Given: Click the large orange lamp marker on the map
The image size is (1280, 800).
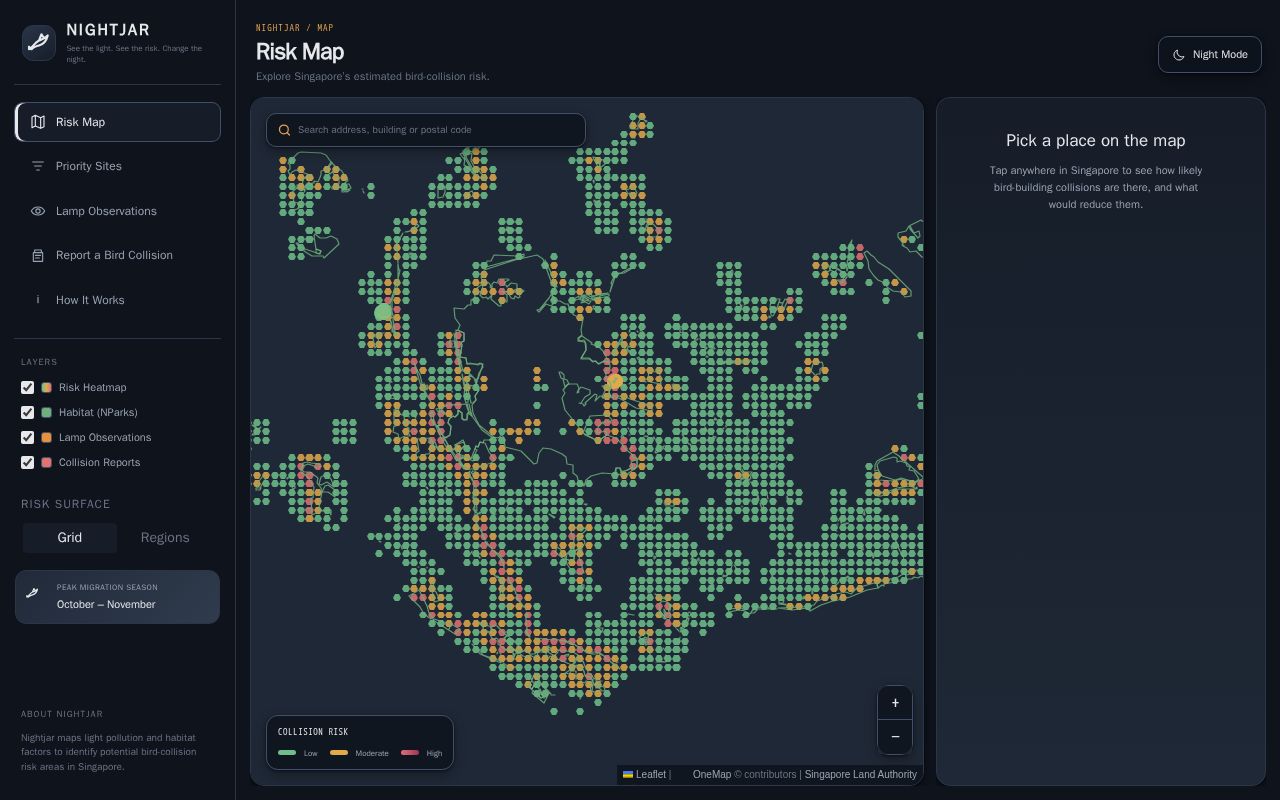Looking at the screenshot, I should click(x=614, y=381).
